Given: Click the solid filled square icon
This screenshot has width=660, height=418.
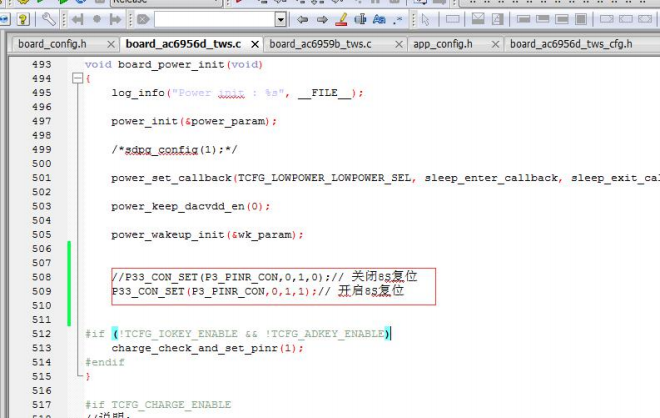Looking at the screenshot, I should coord(581,19).
